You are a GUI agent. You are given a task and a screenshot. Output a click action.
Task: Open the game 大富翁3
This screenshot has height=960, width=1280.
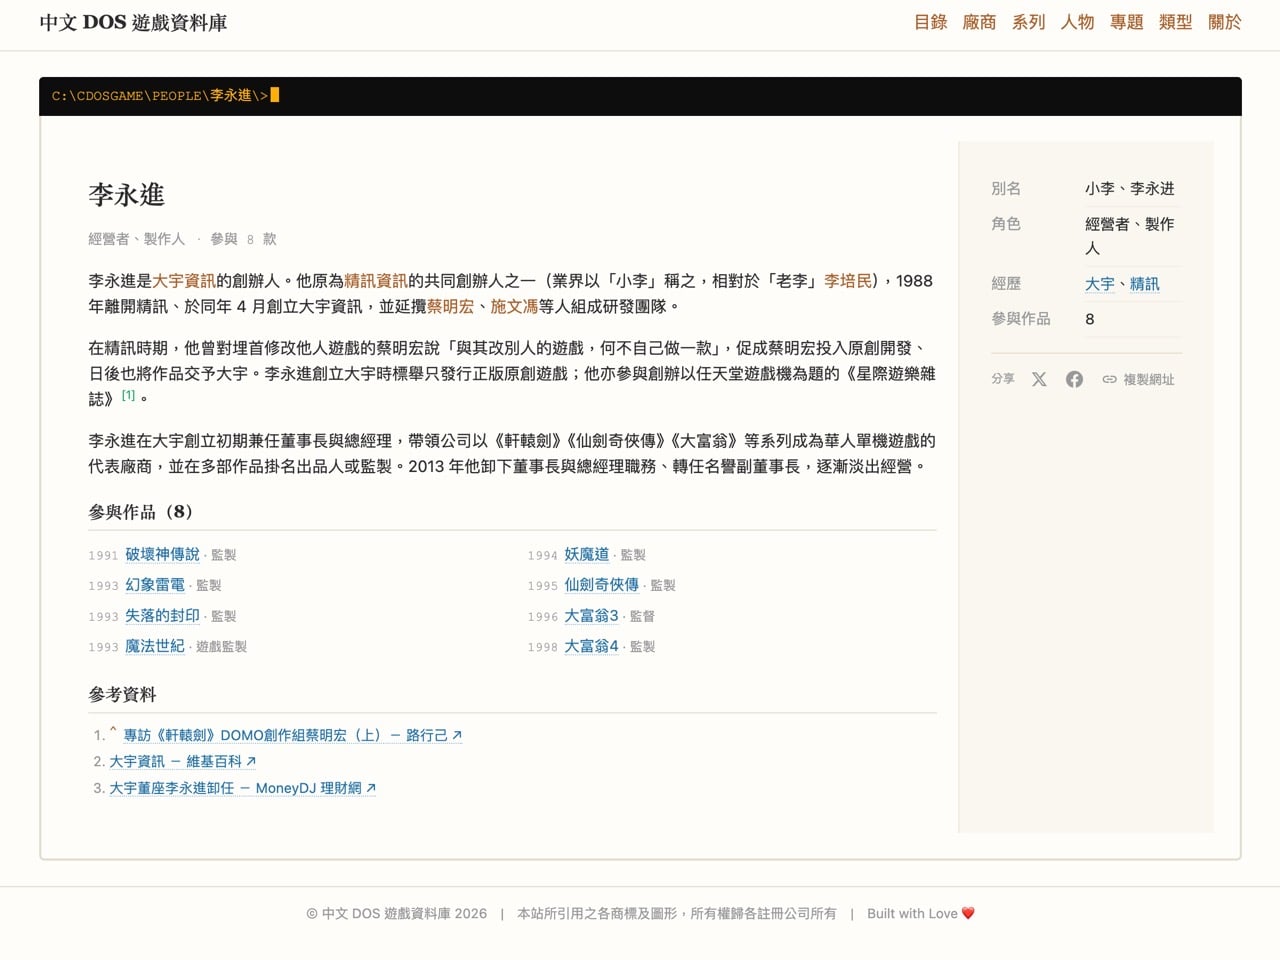coord(591,616)
